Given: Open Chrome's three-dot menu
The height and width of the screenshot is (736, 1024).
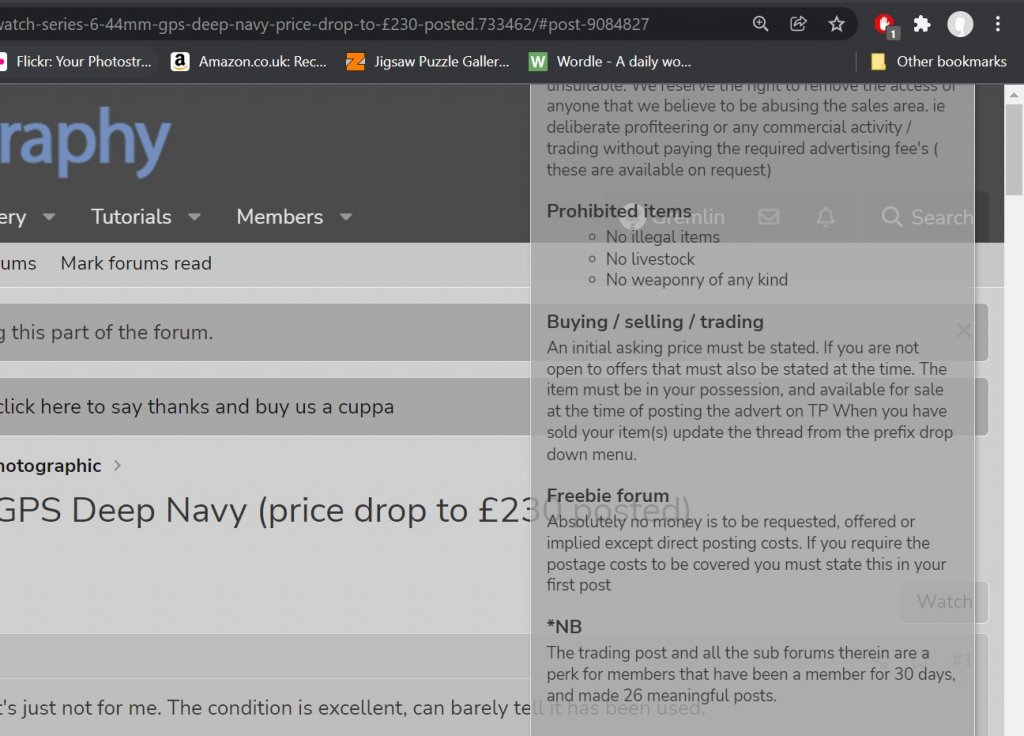Looking at the screenshot, I should [x=998, y=24].
